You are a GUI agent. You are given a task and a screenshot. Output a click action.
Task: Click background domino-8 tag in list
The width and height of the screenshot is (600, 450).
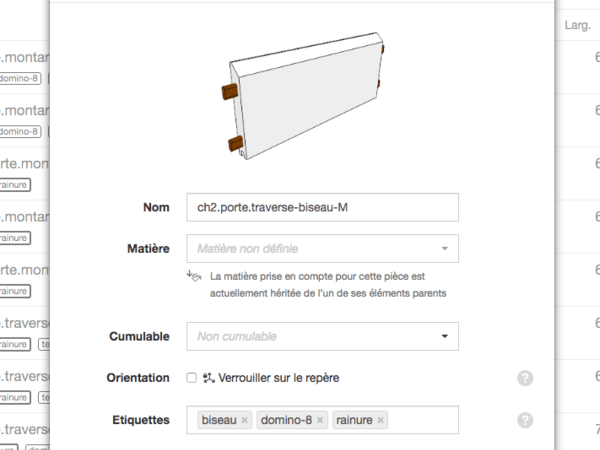coord(18,77)
